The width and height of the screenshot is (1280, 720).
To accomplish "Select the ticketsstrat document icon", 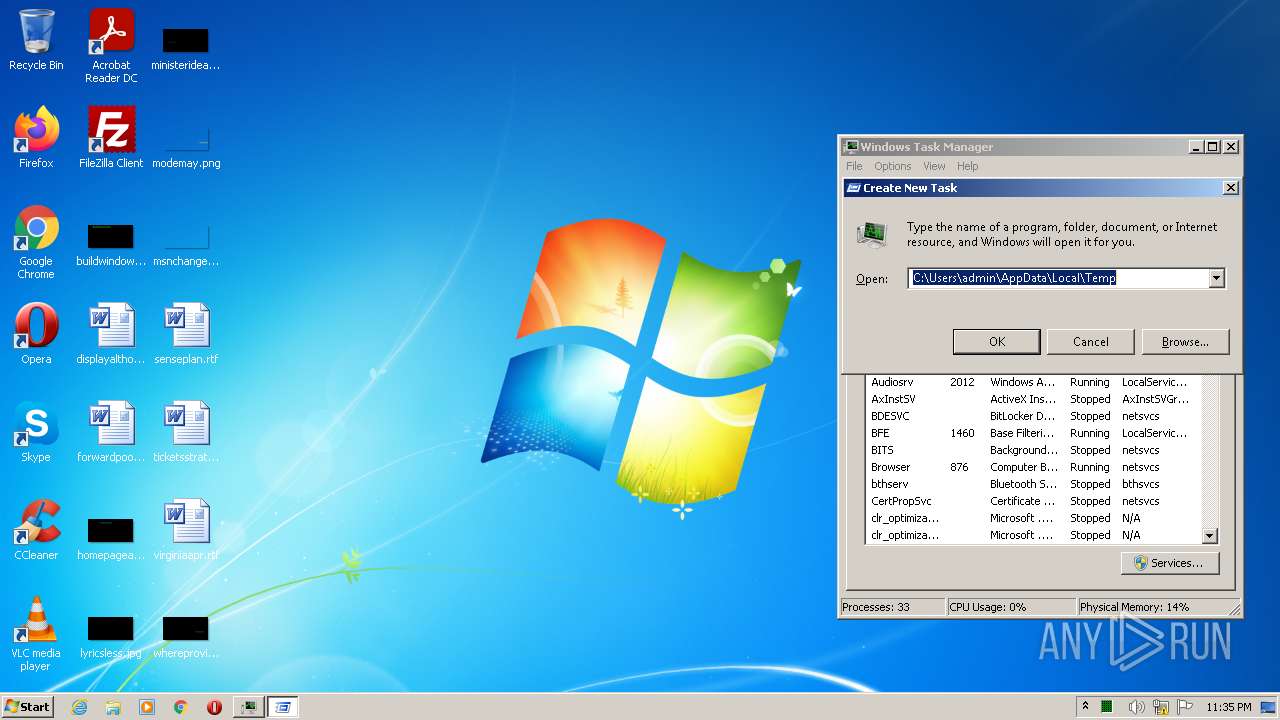I will pyautogui.click(x=186, y=432).
